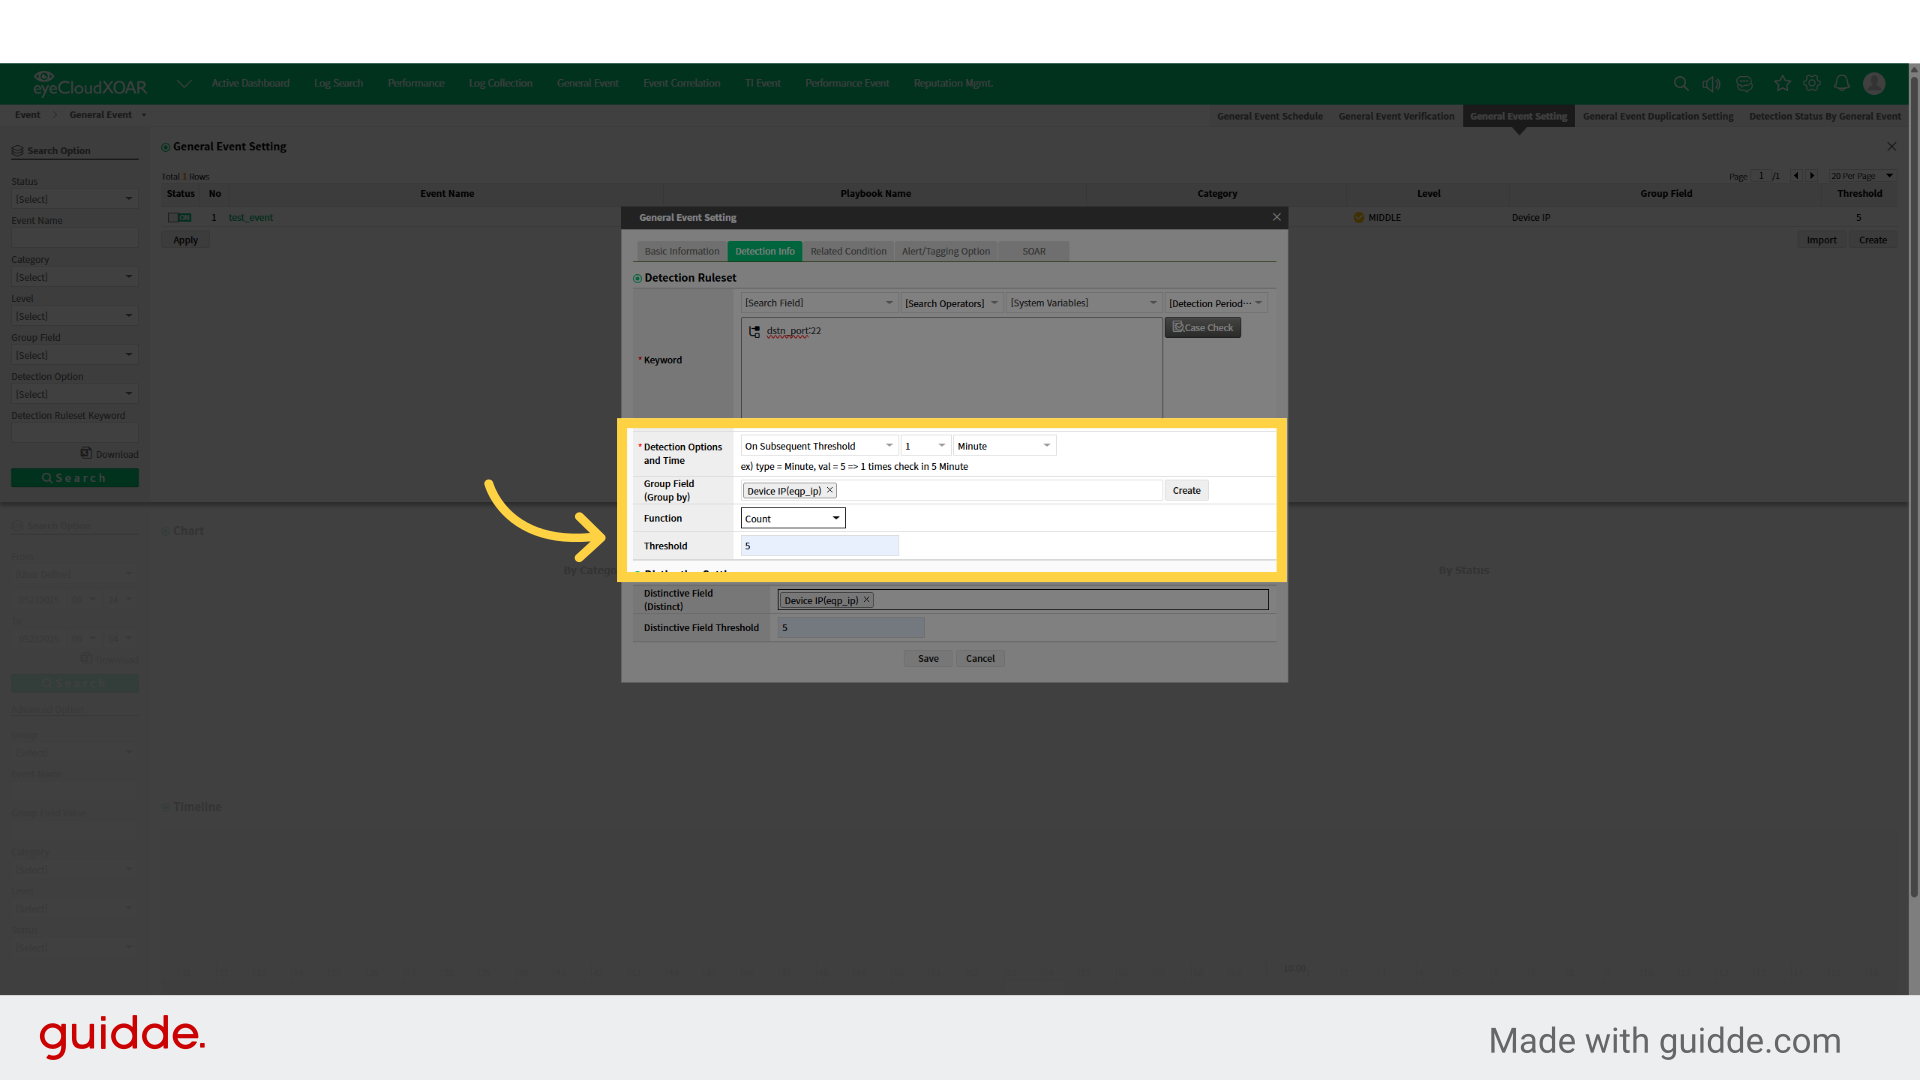This screenshot has height=1080, width=1920.
Task: Toggle the ON status switch for test_event
Action: (180, 217)
